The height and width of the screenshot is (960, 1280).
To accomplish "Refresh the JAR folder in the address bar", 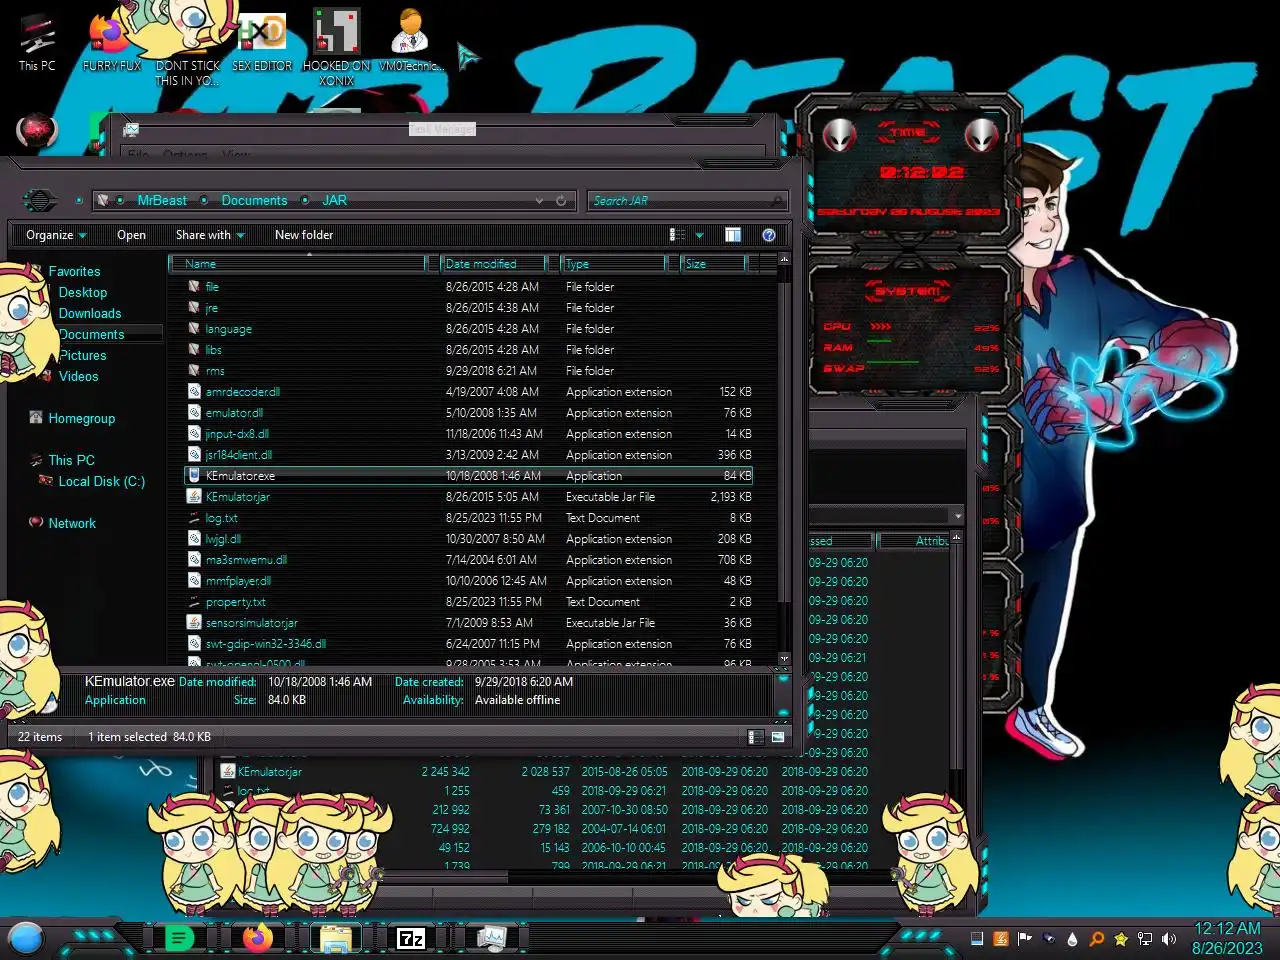I will click(561, 201).
